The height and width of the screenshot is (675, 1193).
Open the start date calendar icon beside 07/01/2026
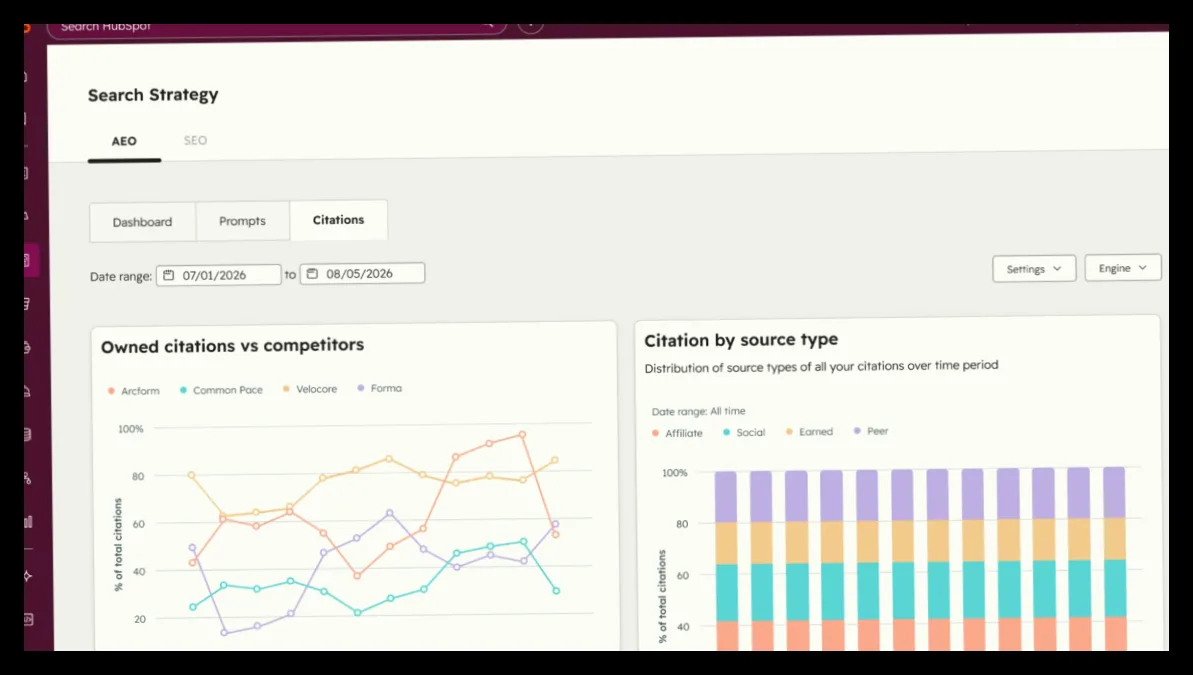(x=169, y=275)
